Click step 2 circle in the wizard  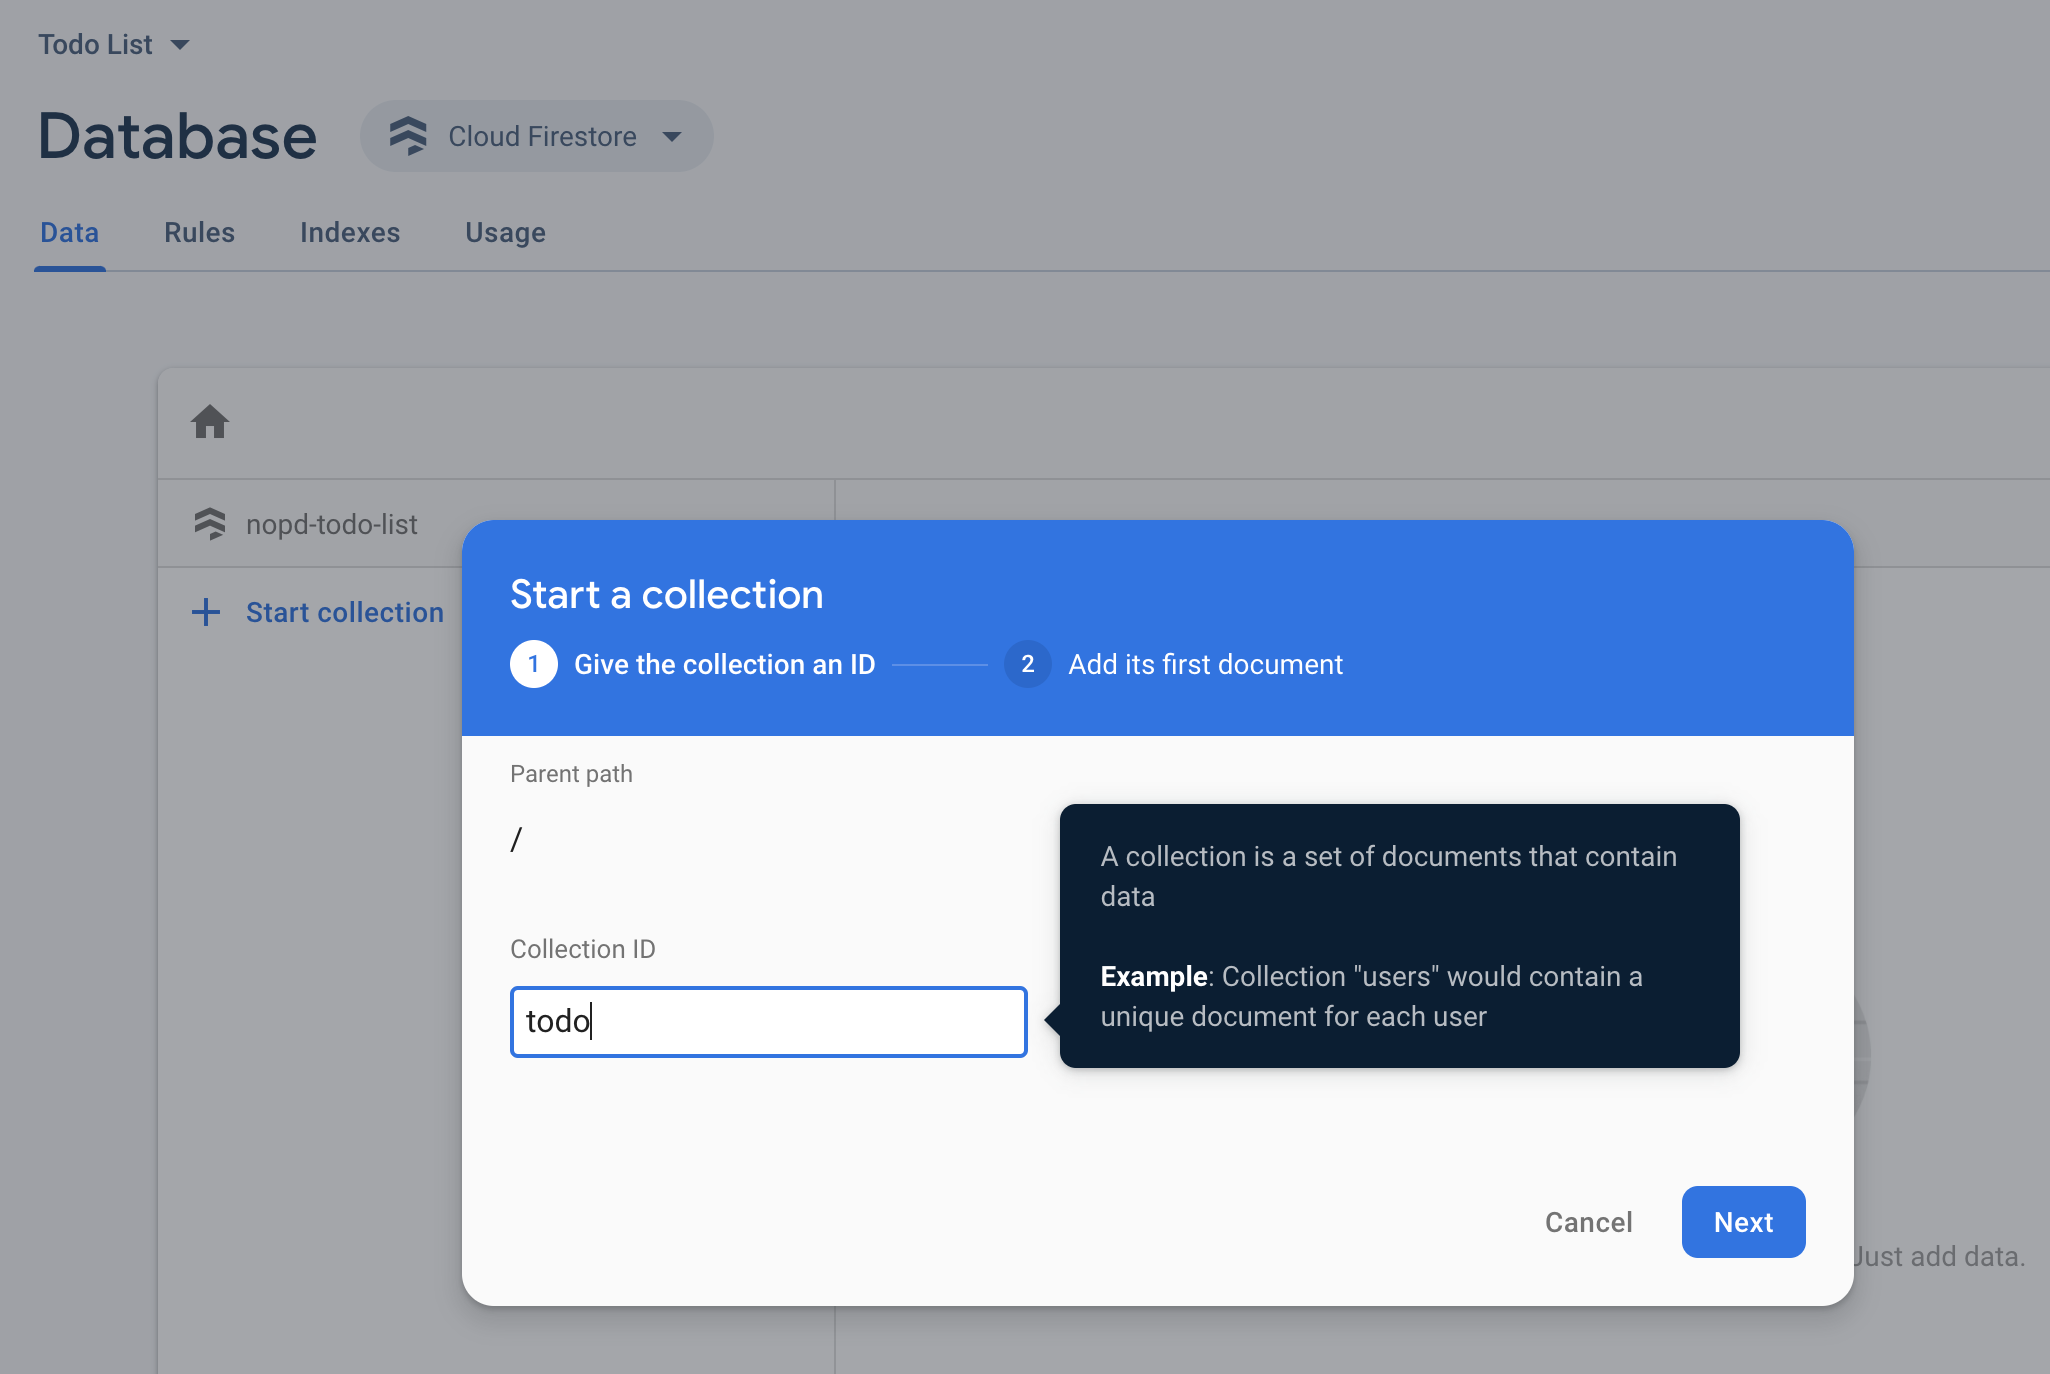click(1027, 664)
